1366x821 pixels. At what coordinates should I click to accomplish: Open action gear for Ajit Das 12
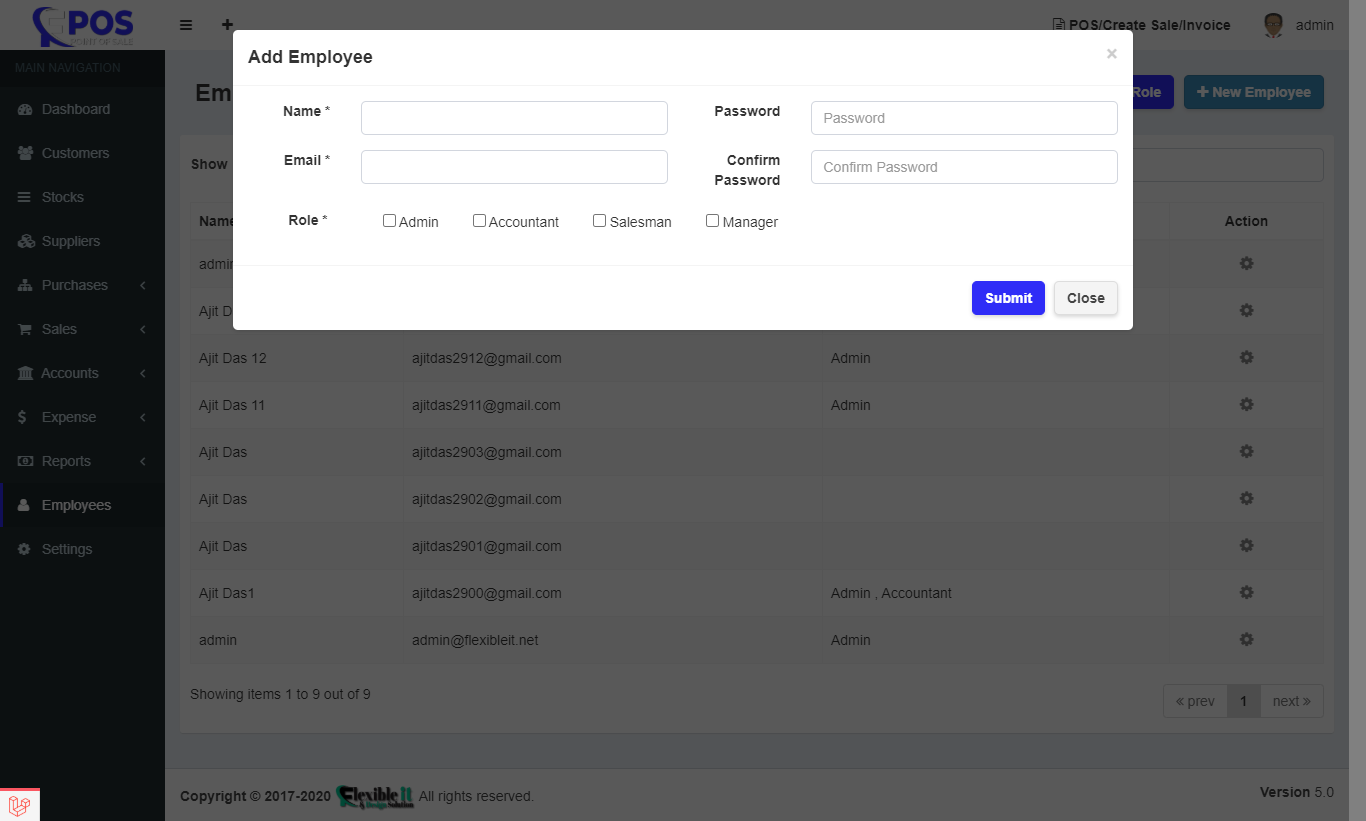(x=1246, y=357)
